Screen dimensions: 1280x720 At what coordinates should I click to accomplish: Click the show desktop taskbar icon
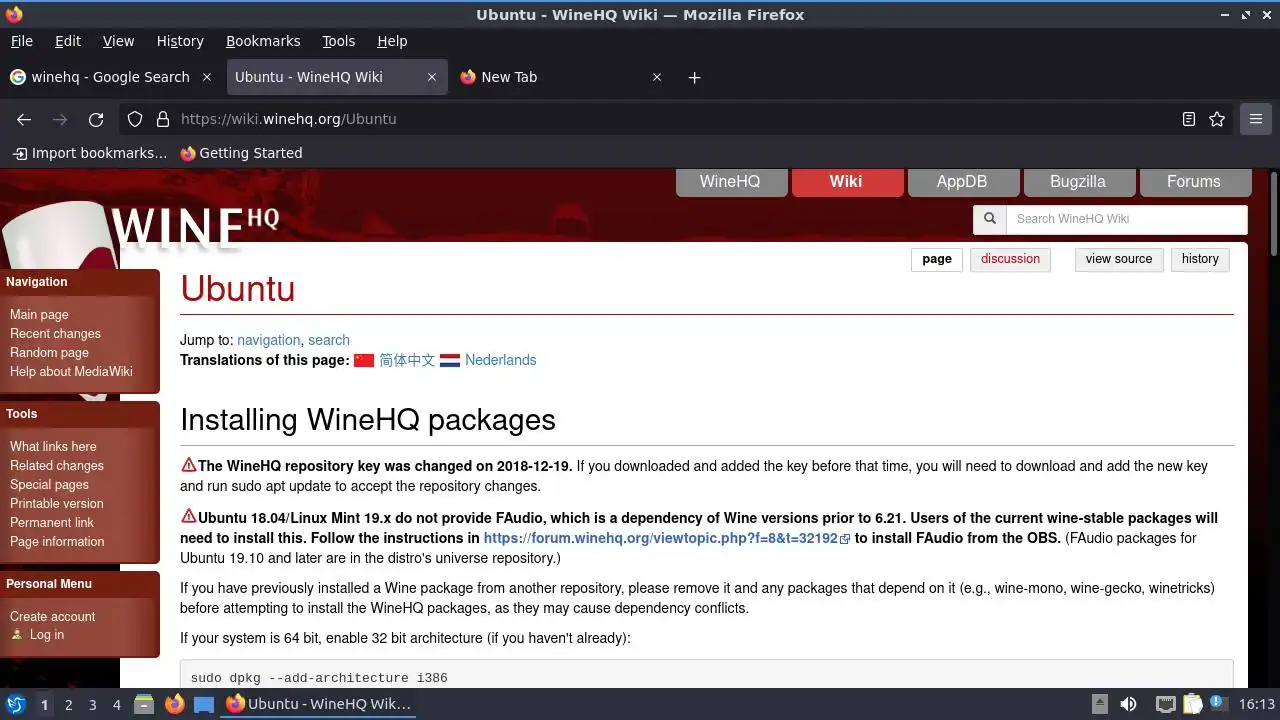[204, 704]
